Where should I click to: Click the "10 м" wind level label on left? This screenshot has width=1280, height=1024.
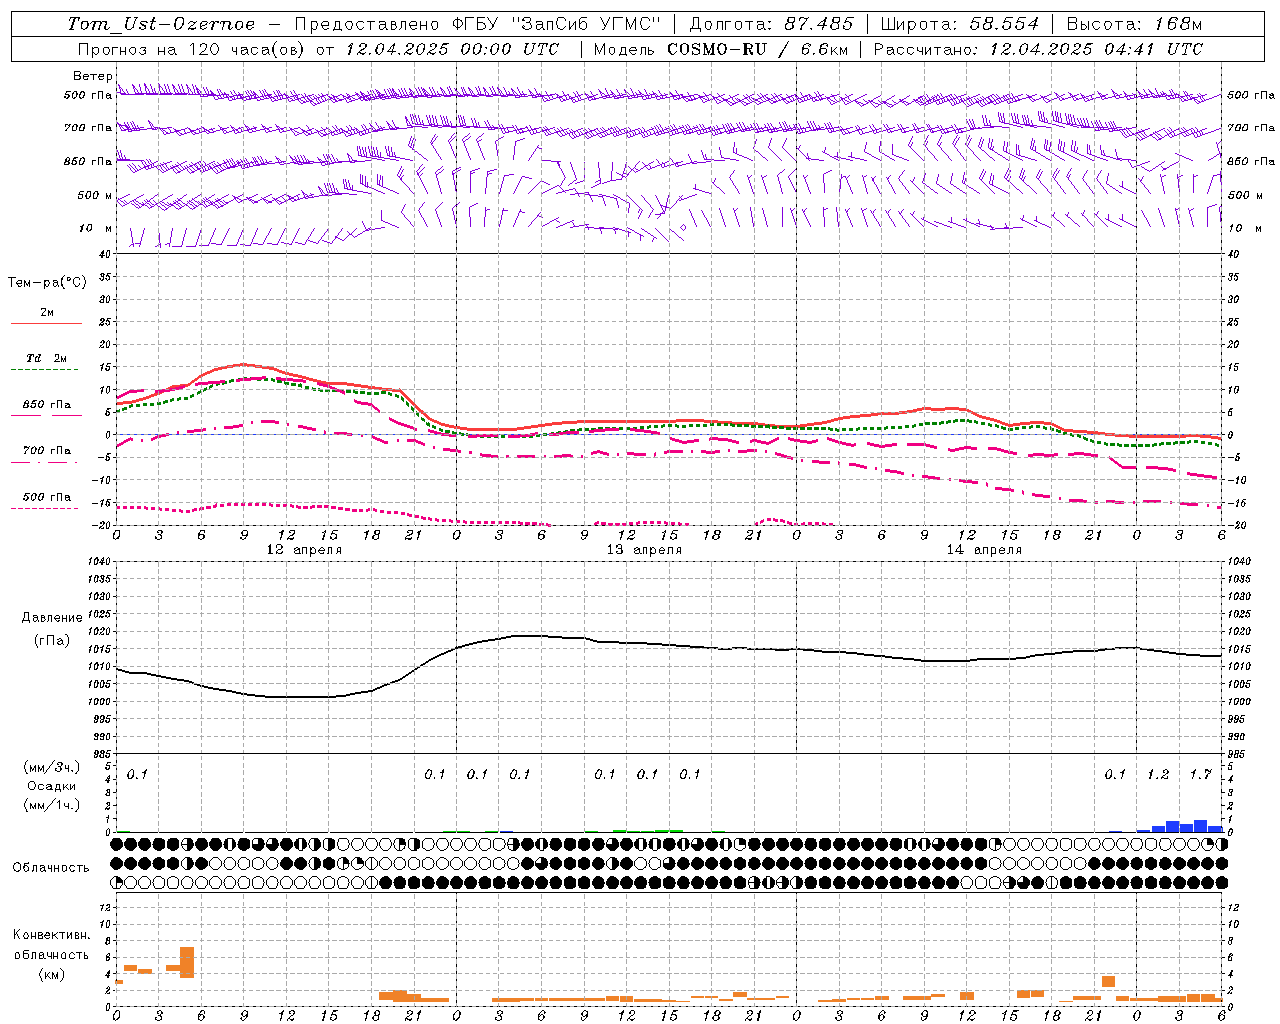[x=96, y=228]
